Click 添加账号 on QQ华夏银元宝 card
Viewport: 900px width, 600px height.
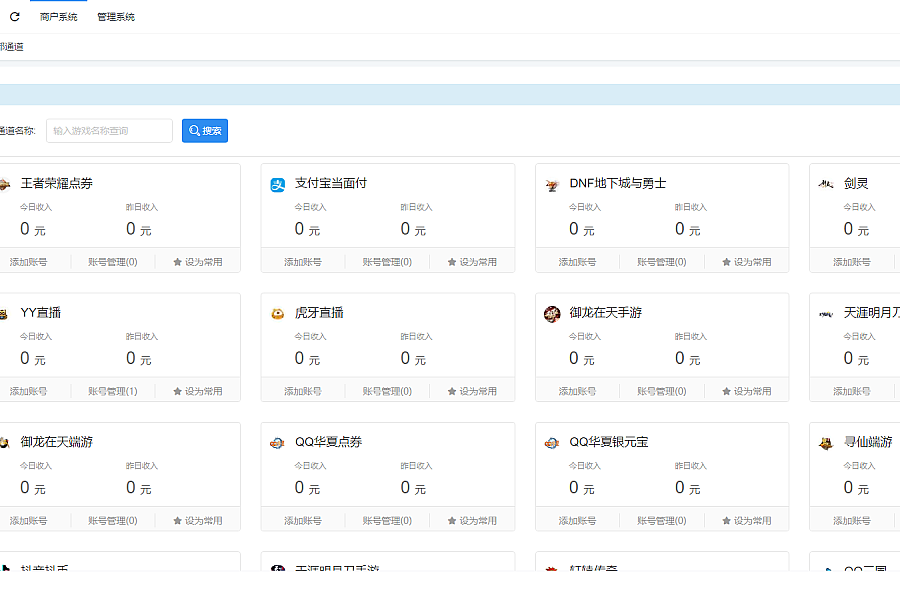point(577,521)
